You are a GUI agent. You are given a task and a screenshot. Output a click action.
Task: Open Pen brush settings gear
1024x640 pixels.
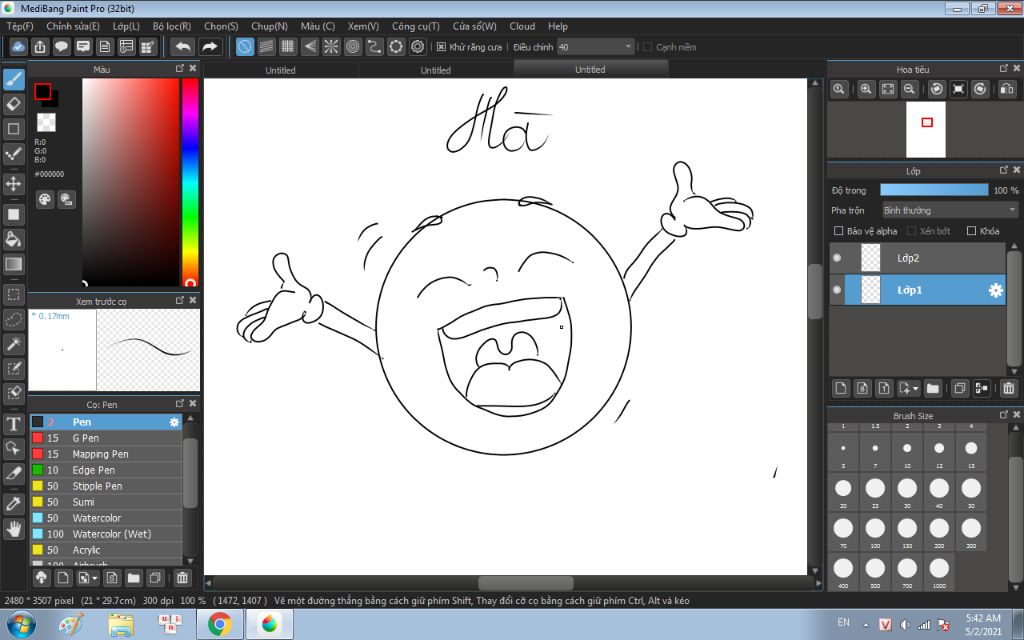[174, 423]
